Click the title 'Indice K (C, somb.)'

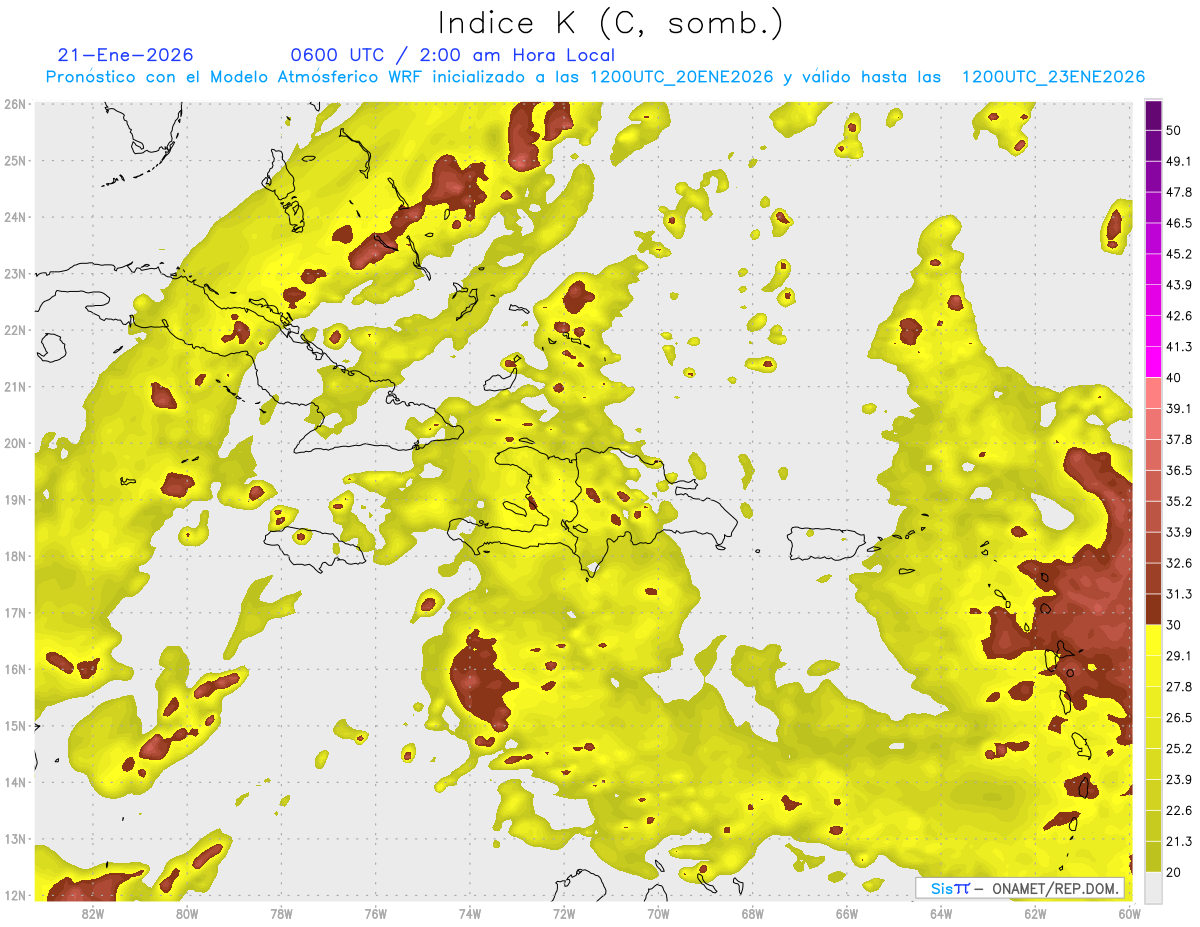pos(609,22)
